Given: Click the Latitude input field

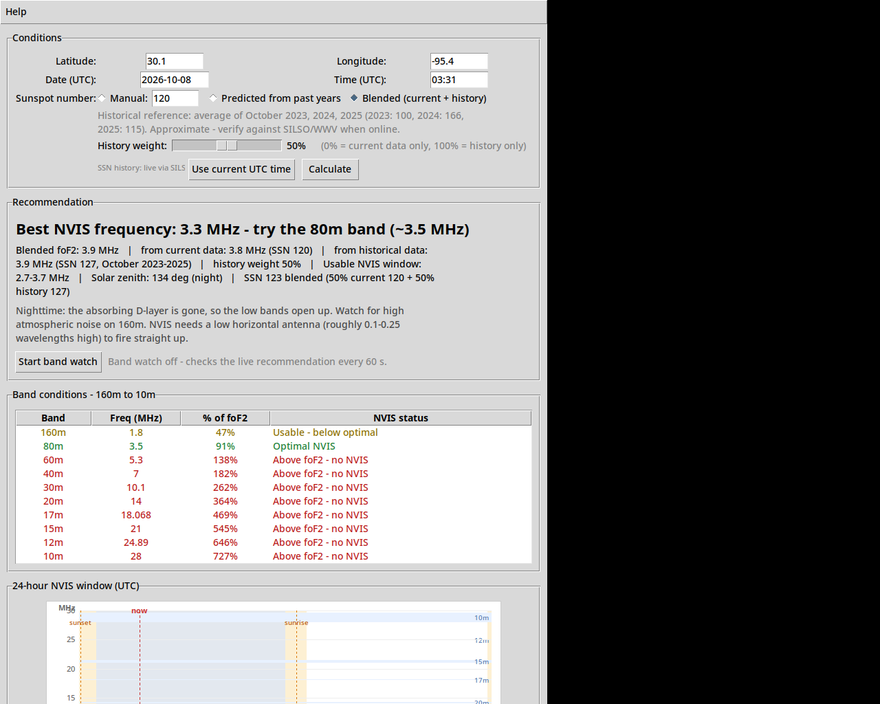Looking at the screenshot, I should click(175, 61).
